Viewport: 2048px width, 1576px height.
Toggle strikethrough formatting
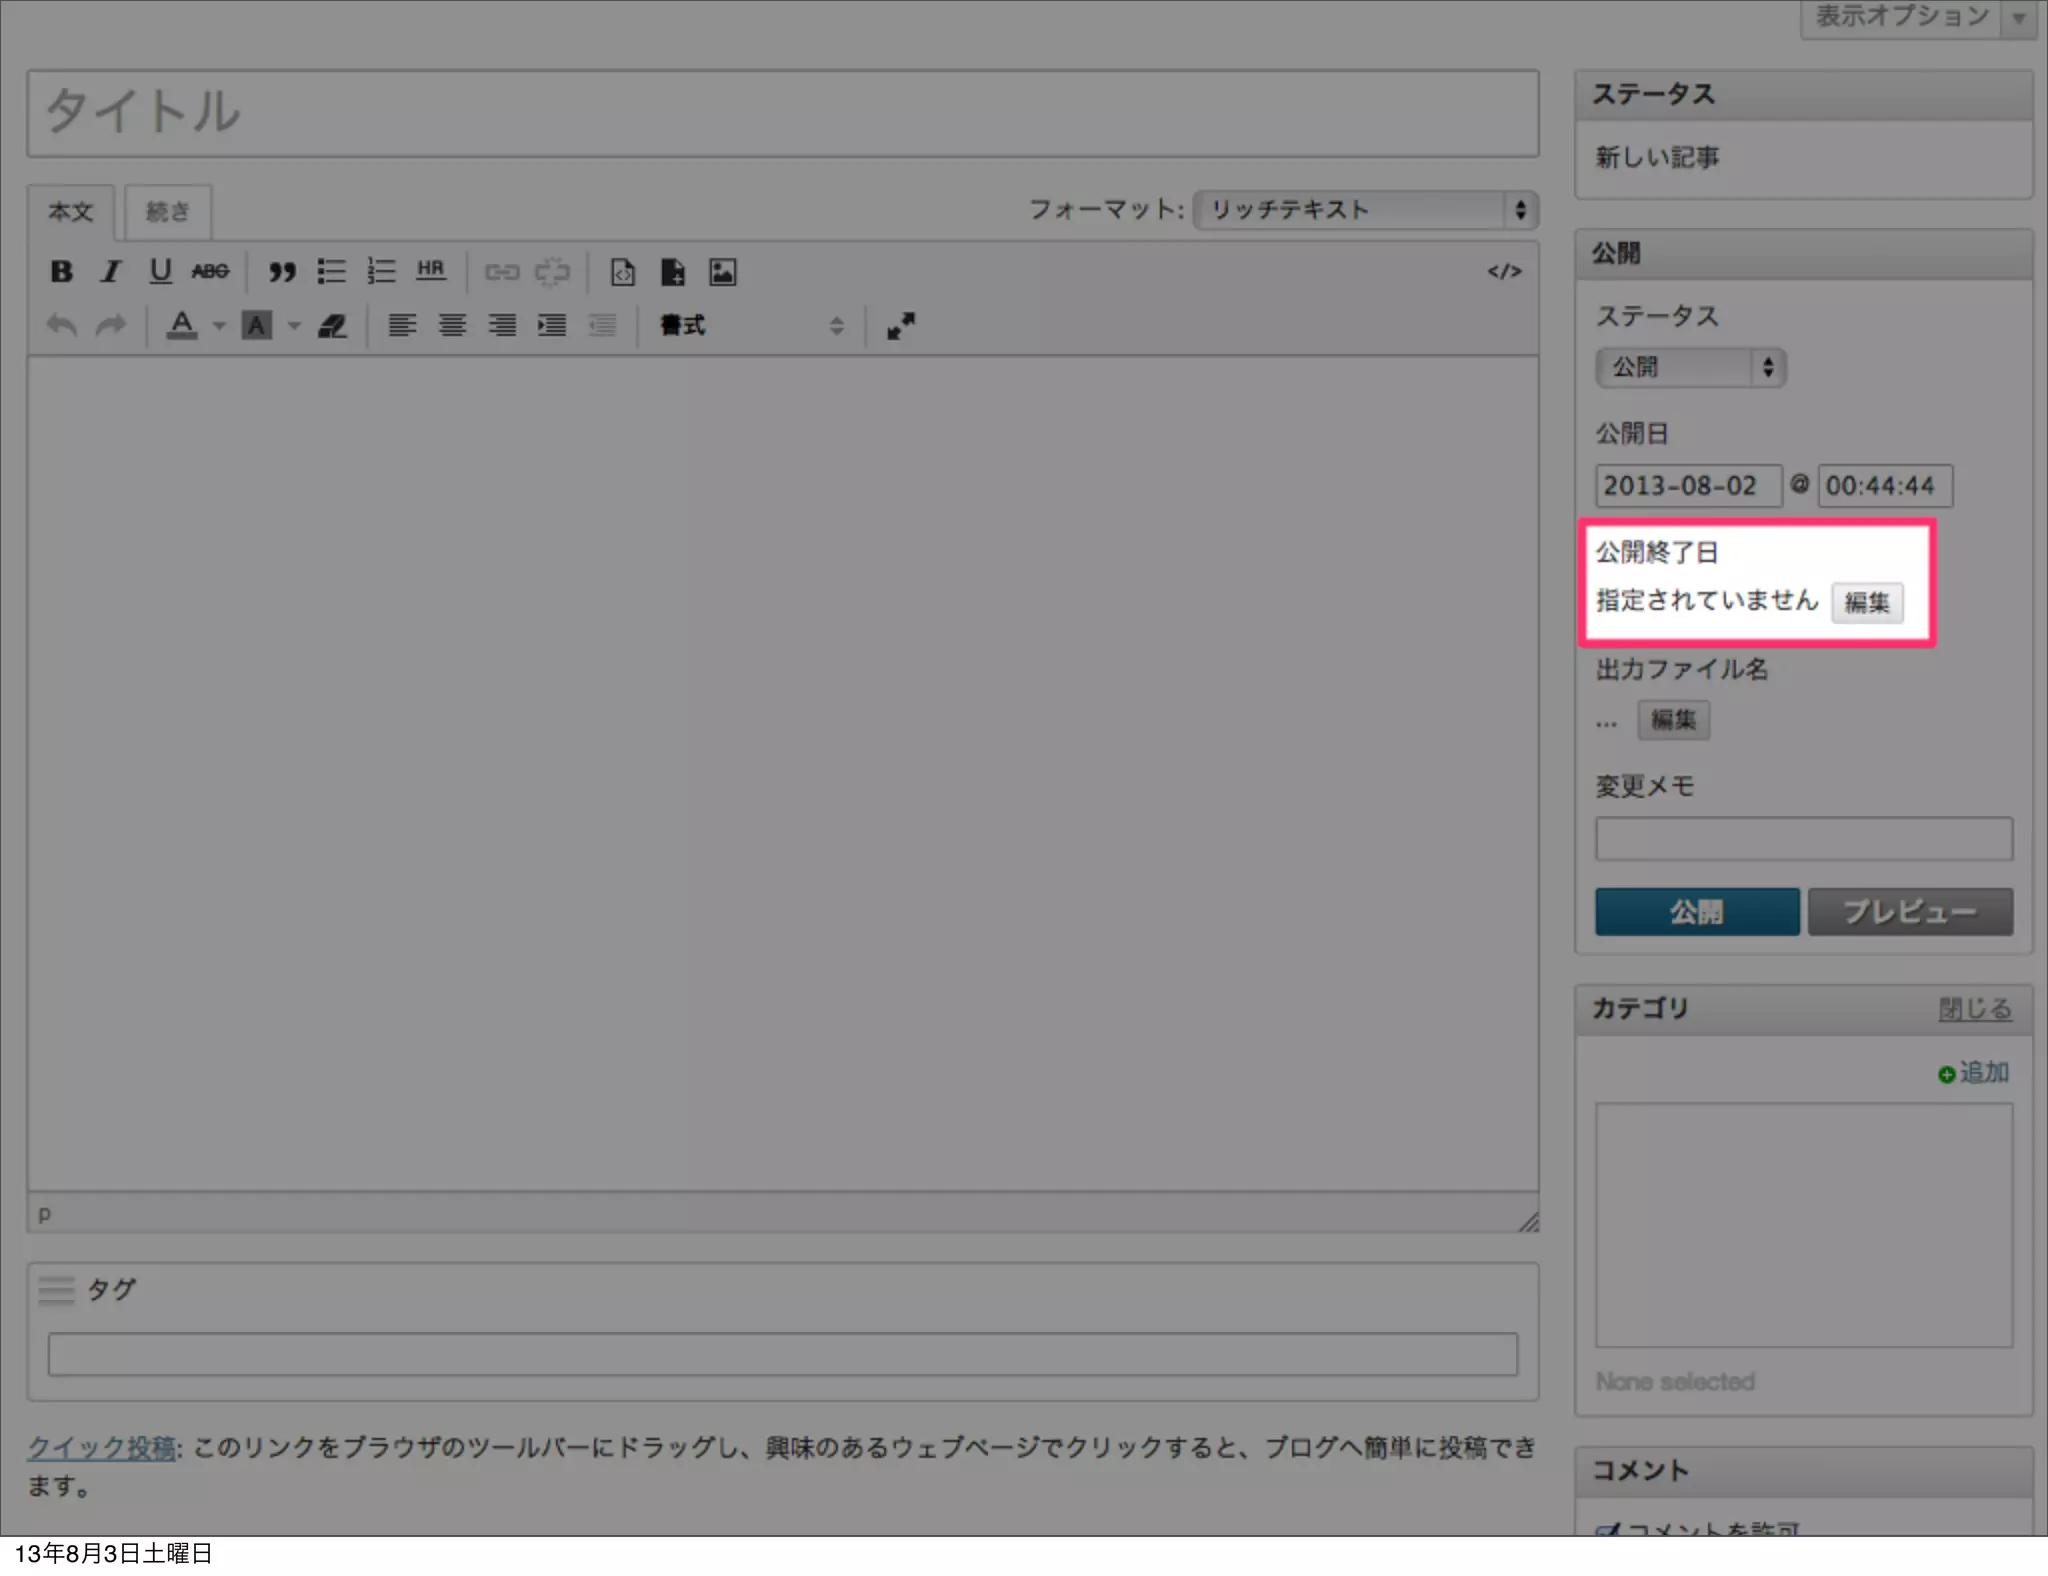point(210,271)
